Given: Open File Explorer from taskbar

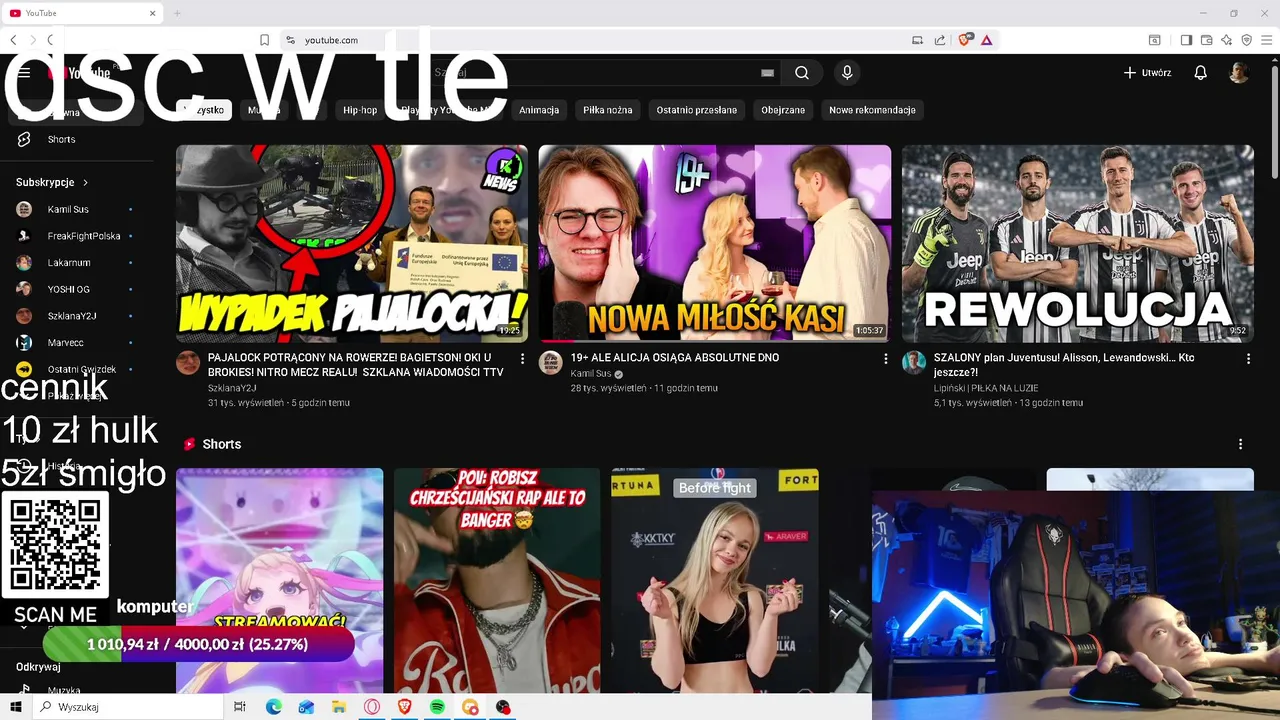Looking at the screenshot, I should tap(339, 707).
